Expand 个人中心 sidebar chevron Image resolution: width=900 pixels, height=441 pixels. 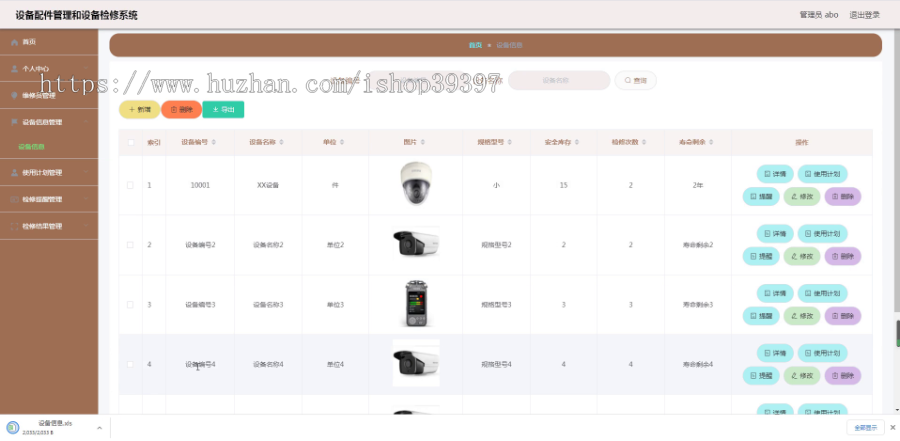[86, 68]
